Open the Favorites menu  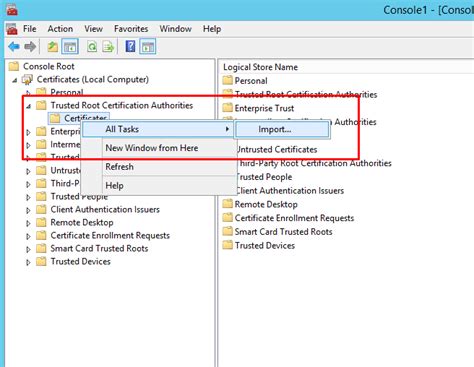pos(131,29)
